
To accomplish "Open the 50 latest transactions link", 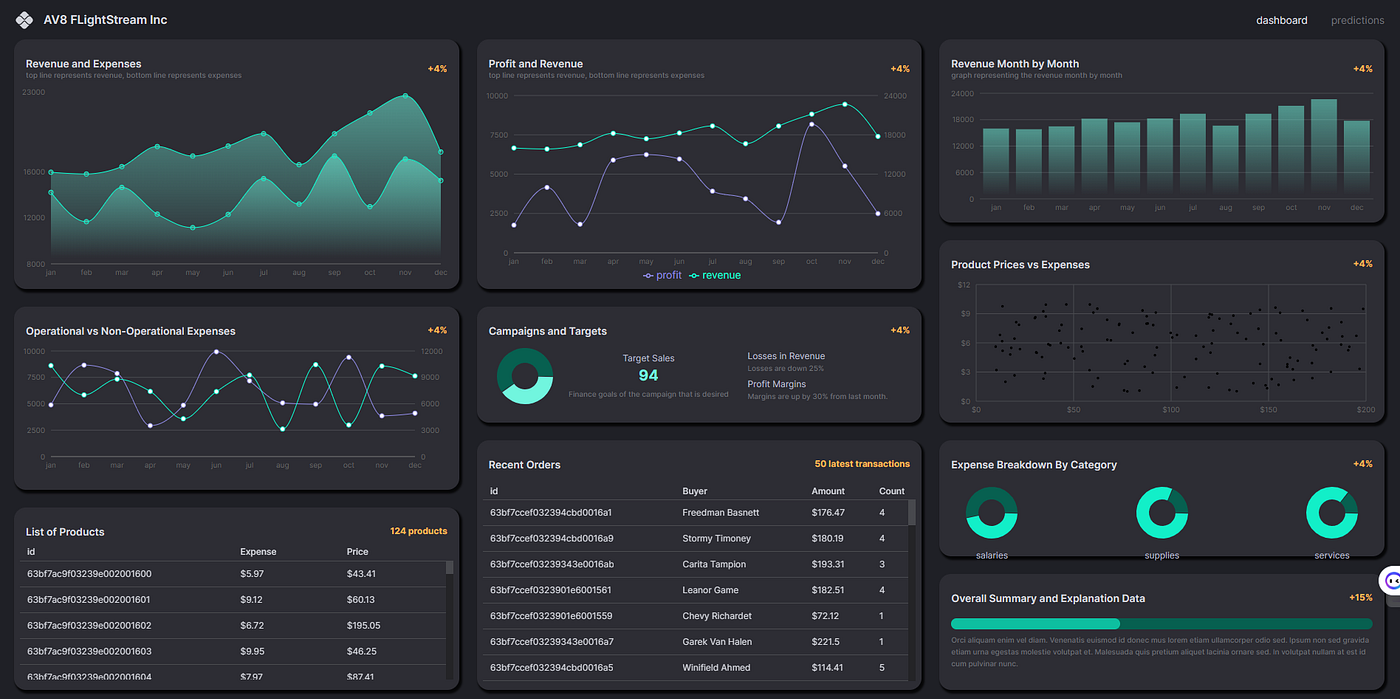I will (861, 463).
